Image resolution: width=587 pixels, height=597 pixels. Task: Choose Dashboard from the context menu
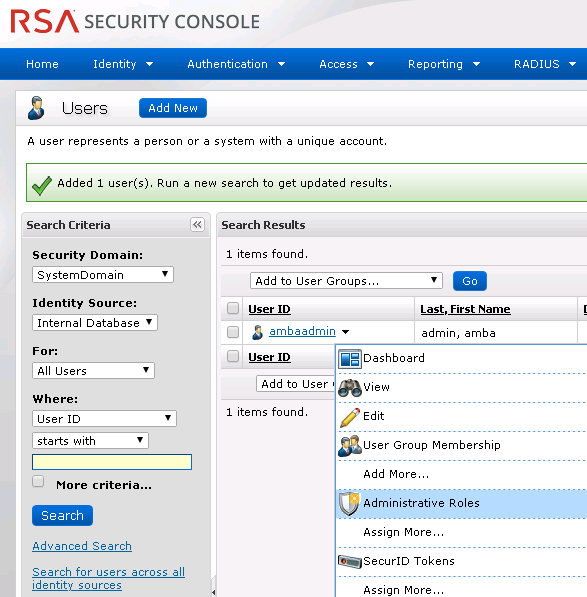[x=461, y=359]
